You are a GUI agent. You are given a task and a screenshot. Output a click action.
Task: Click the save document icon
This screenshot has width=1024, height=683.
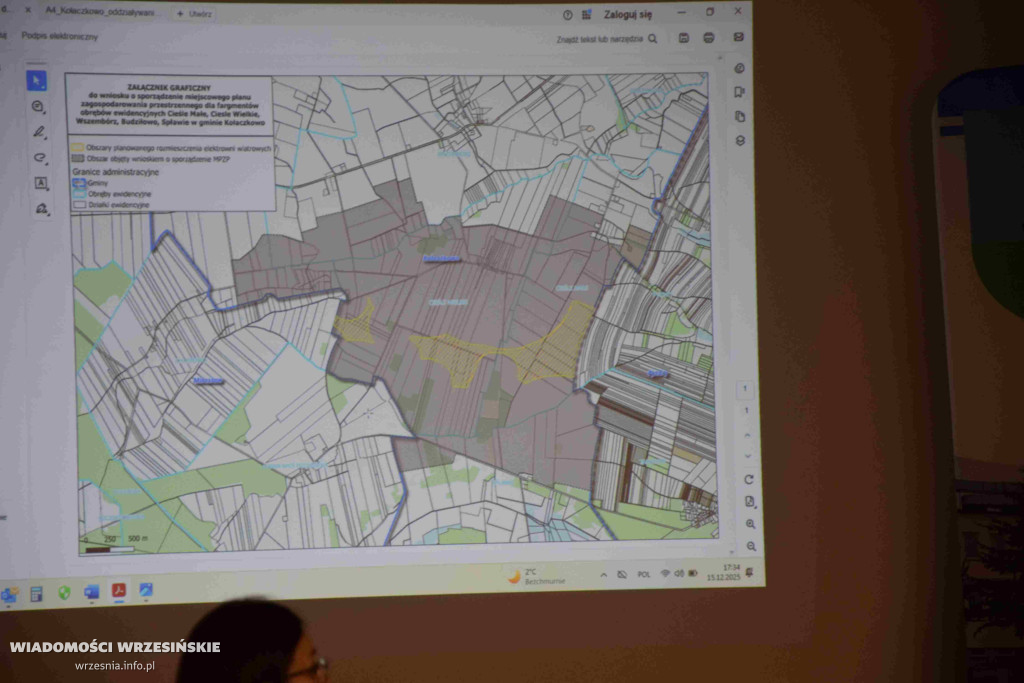coord(684,38)
